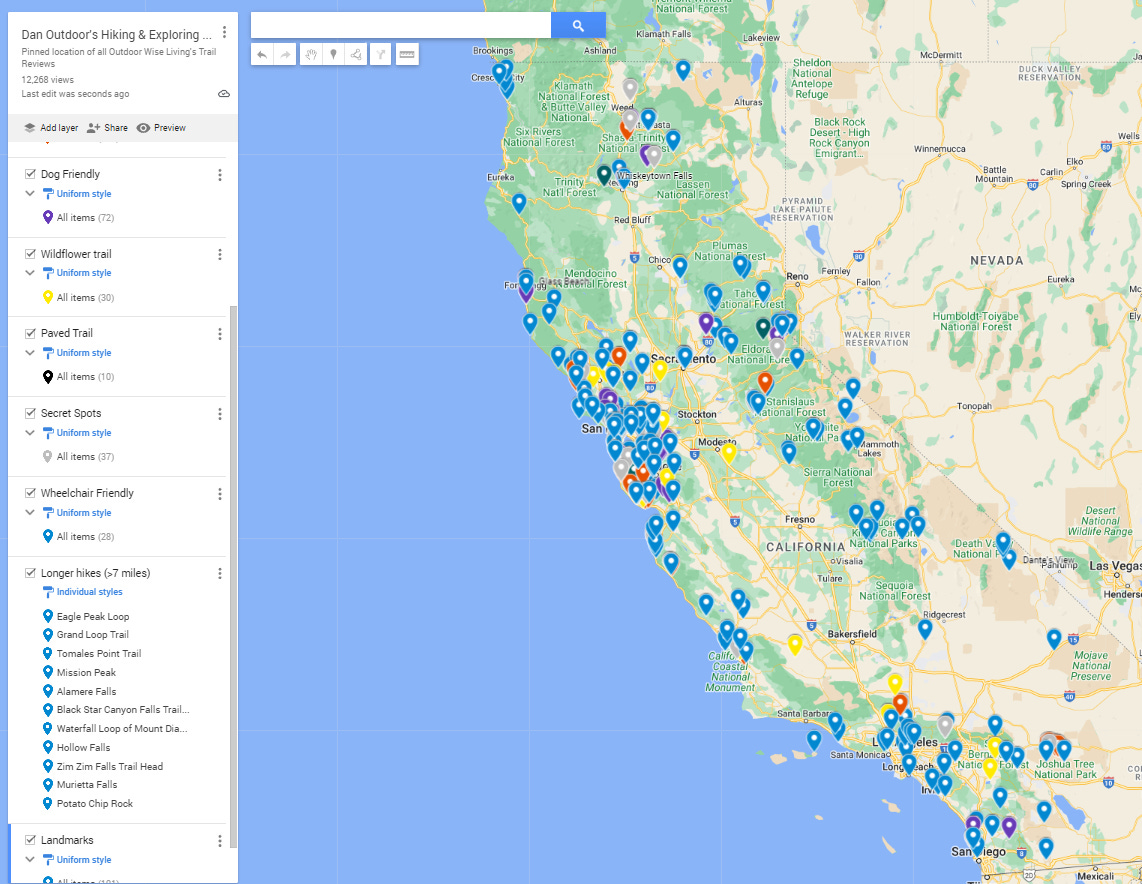Select gray All items (37) row
The width and height of the screenshot is (1142, 884).
[x=79, y=457]
